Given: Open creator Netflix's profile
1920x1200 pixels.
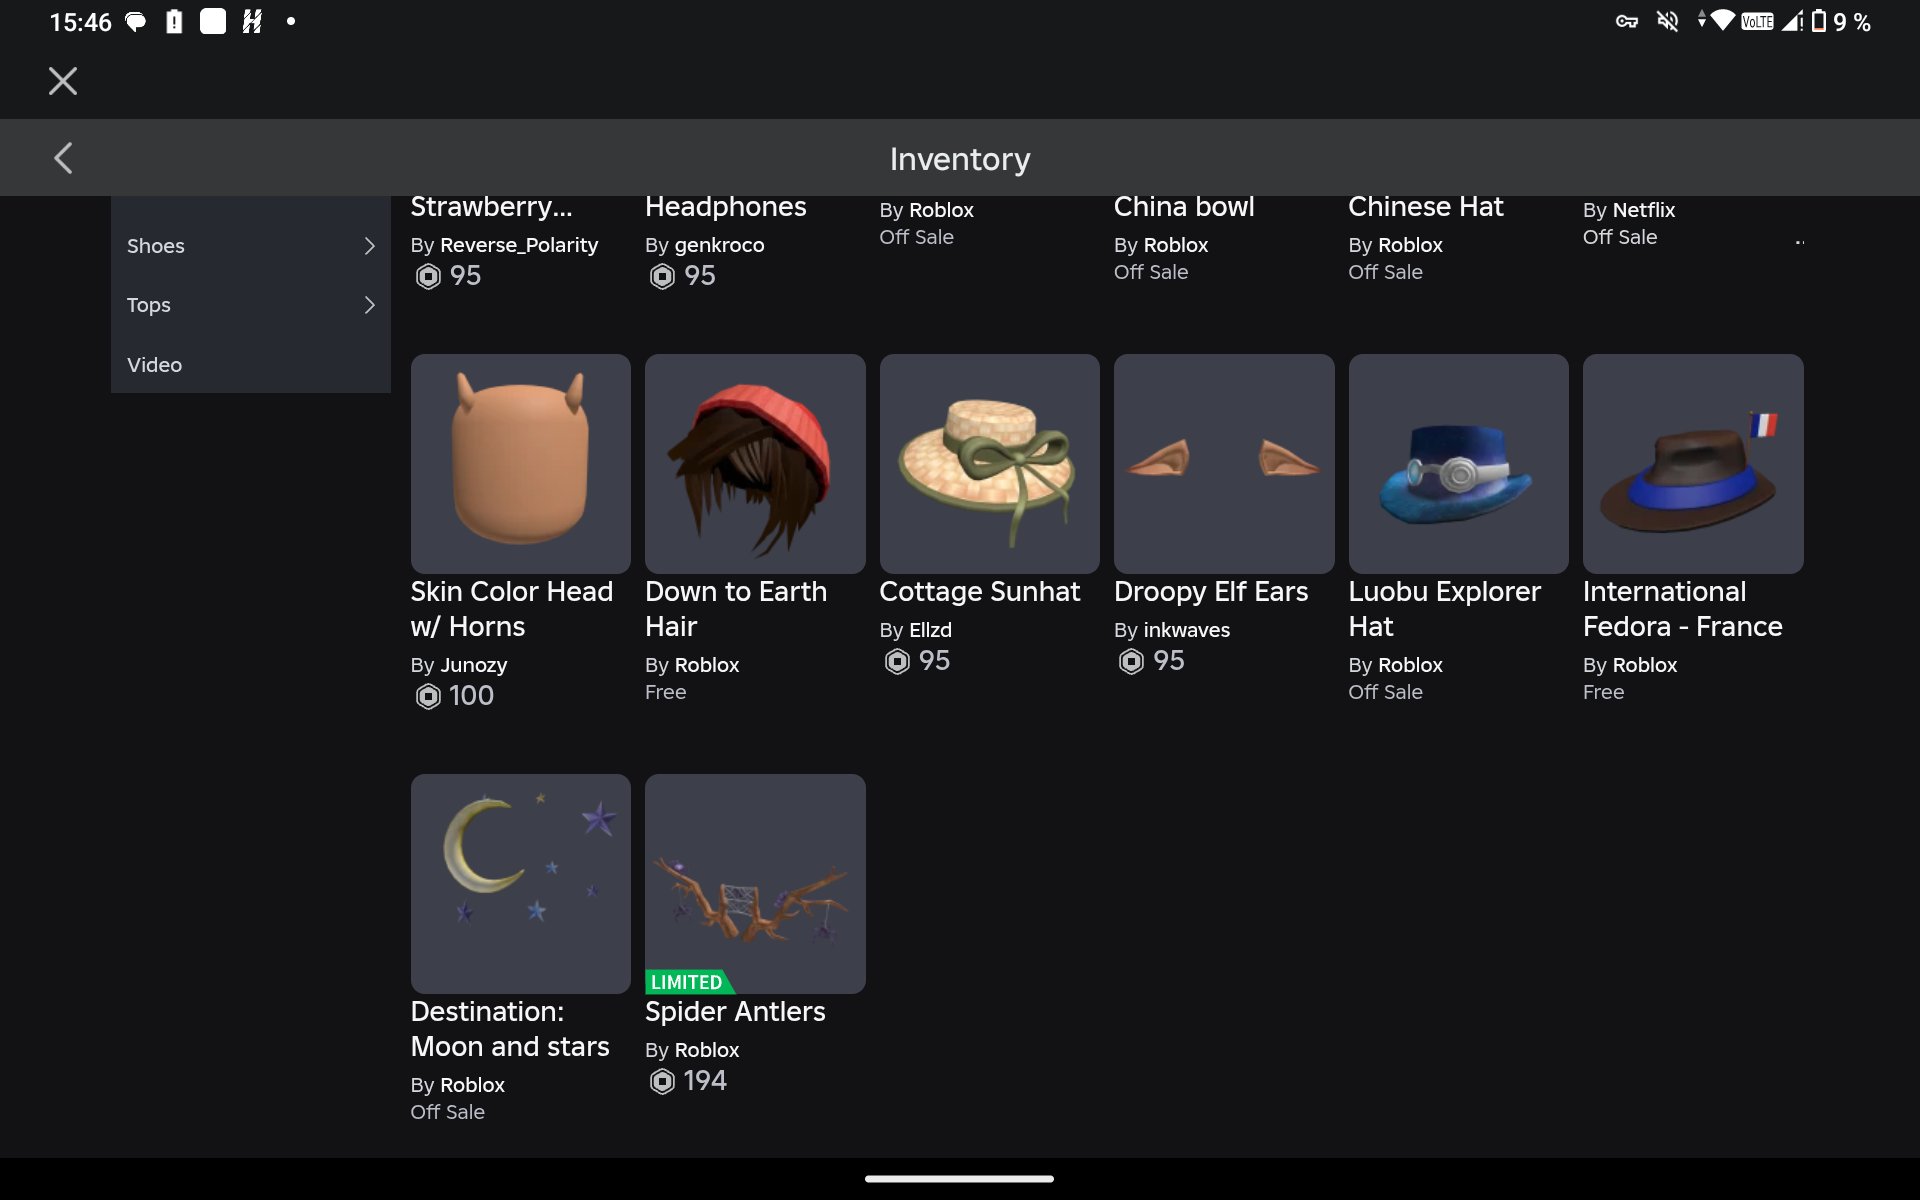Looking at the screenshot, I should click(x=1643, y=210).
